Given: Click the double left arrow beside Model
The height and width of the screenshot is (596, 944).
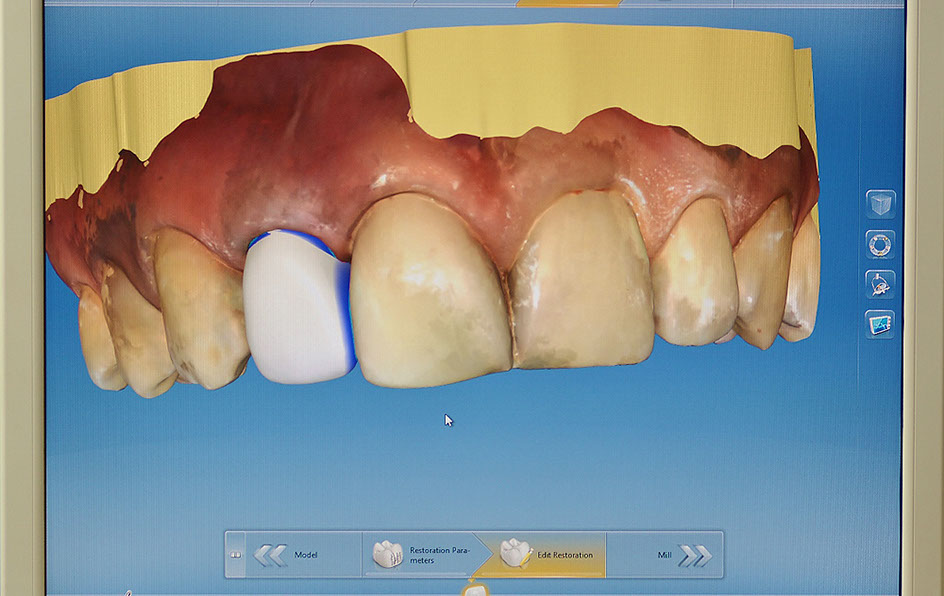Looking at the screenshot, I should (269, 555).
